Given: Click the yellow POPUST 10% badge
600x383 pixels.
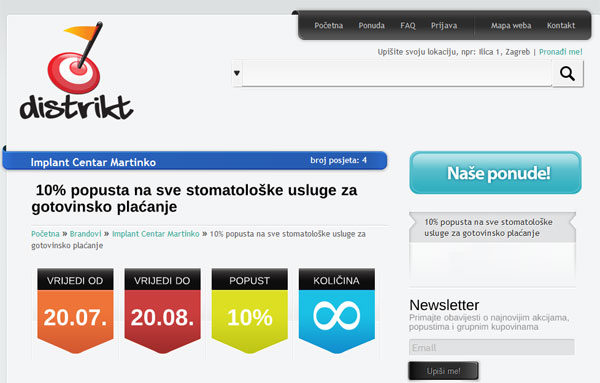Looking at the screenshot, I should click(x=249, y=311).
